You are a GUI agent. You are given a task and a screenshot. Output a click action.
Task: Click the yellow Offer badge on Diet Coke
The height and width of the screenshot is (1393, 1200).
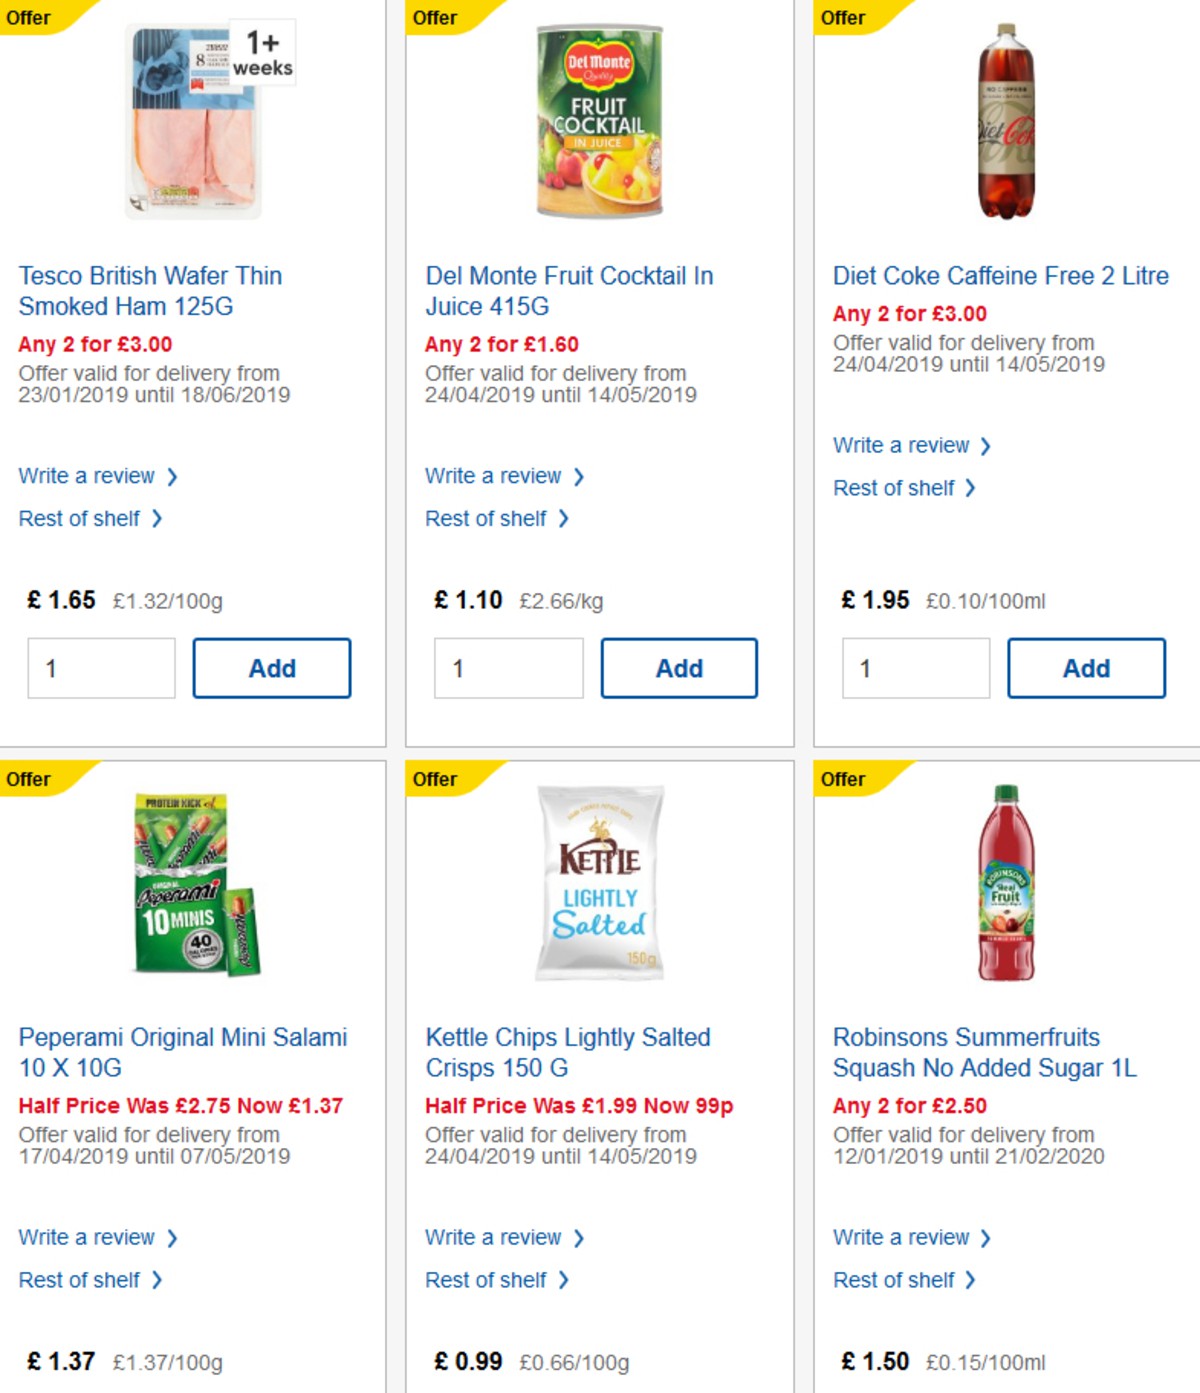coord(843,17)
